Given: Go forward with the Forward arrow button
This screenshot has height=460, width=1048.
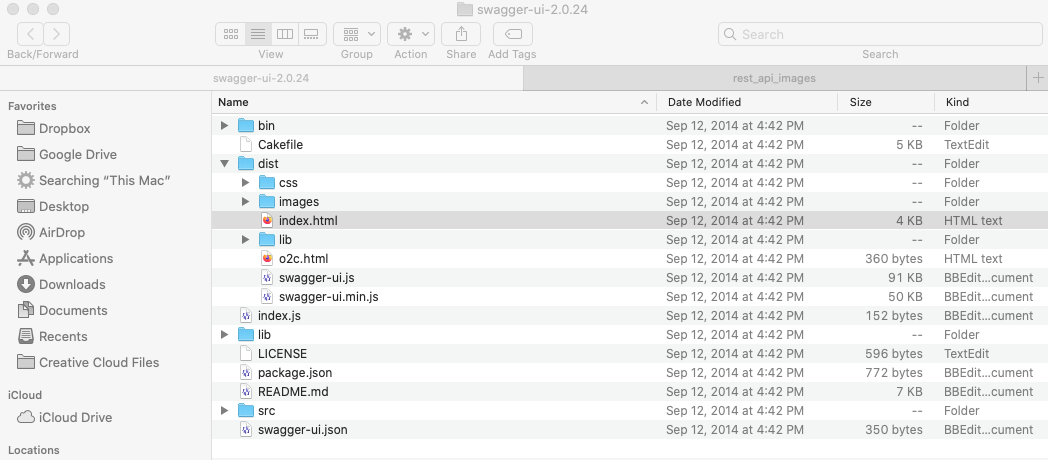Looking at the screenshot, I should coord(57,34).
